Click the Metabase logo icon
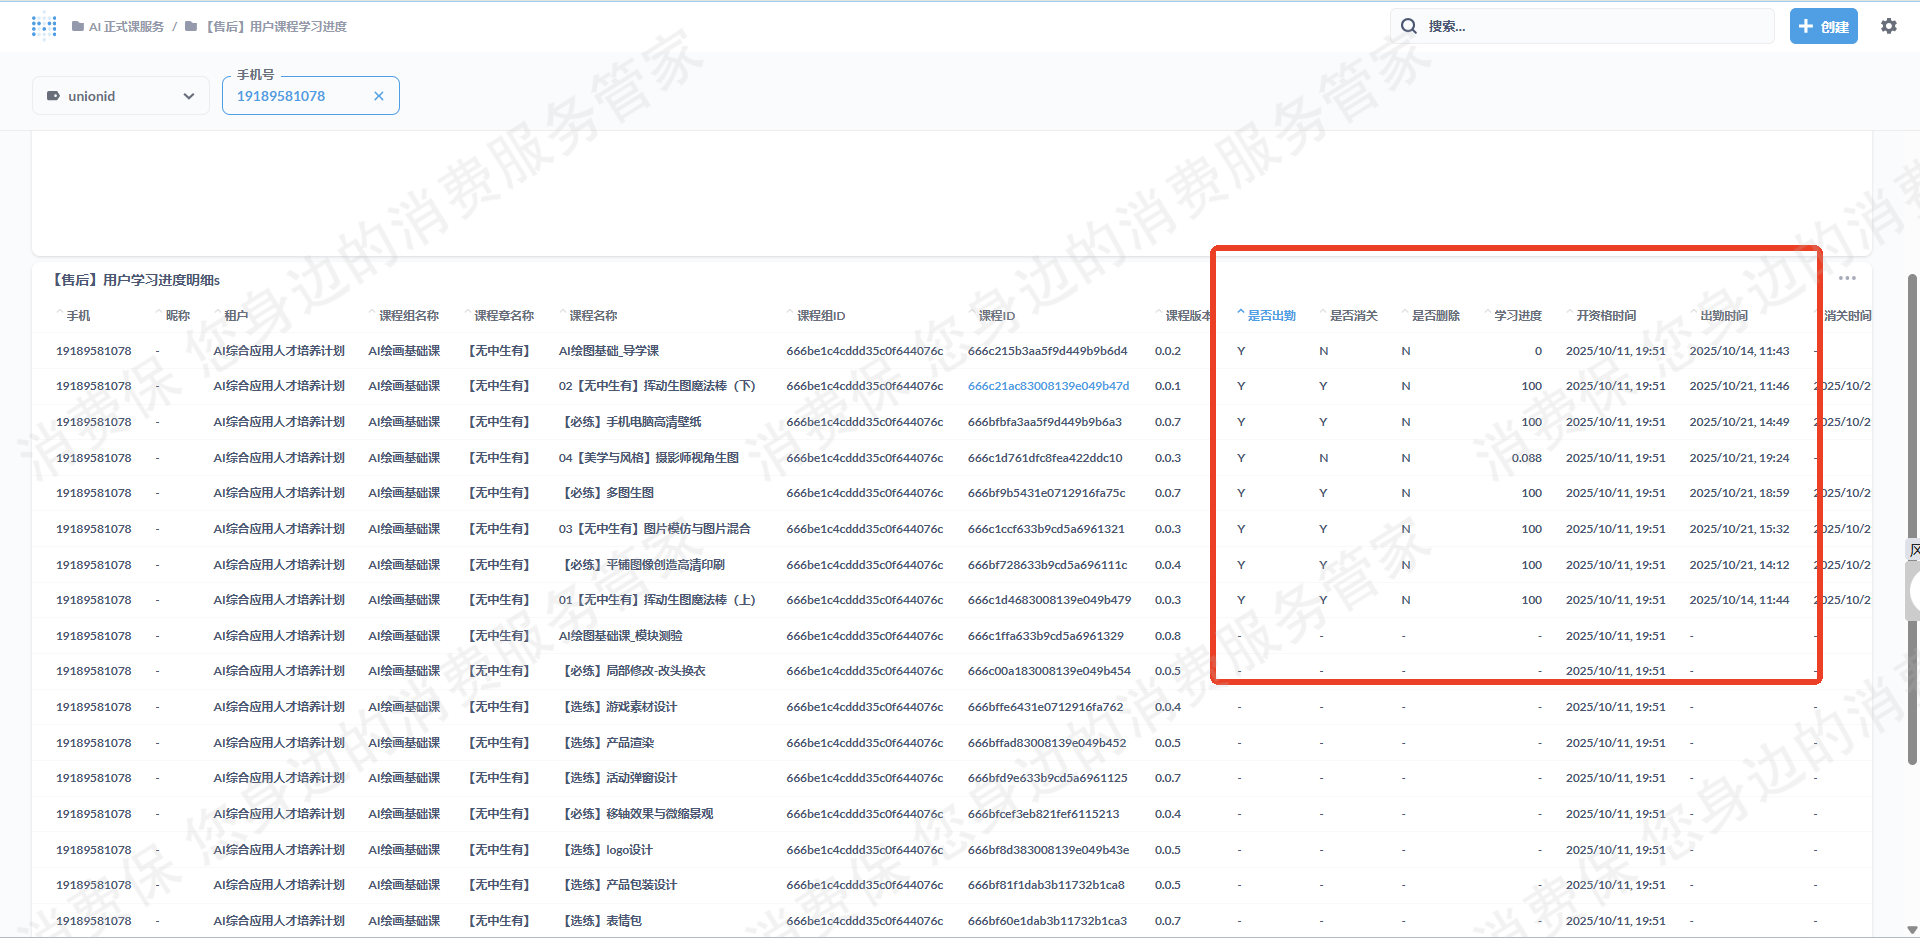The image size is (1920, 938). click(44, 26)
